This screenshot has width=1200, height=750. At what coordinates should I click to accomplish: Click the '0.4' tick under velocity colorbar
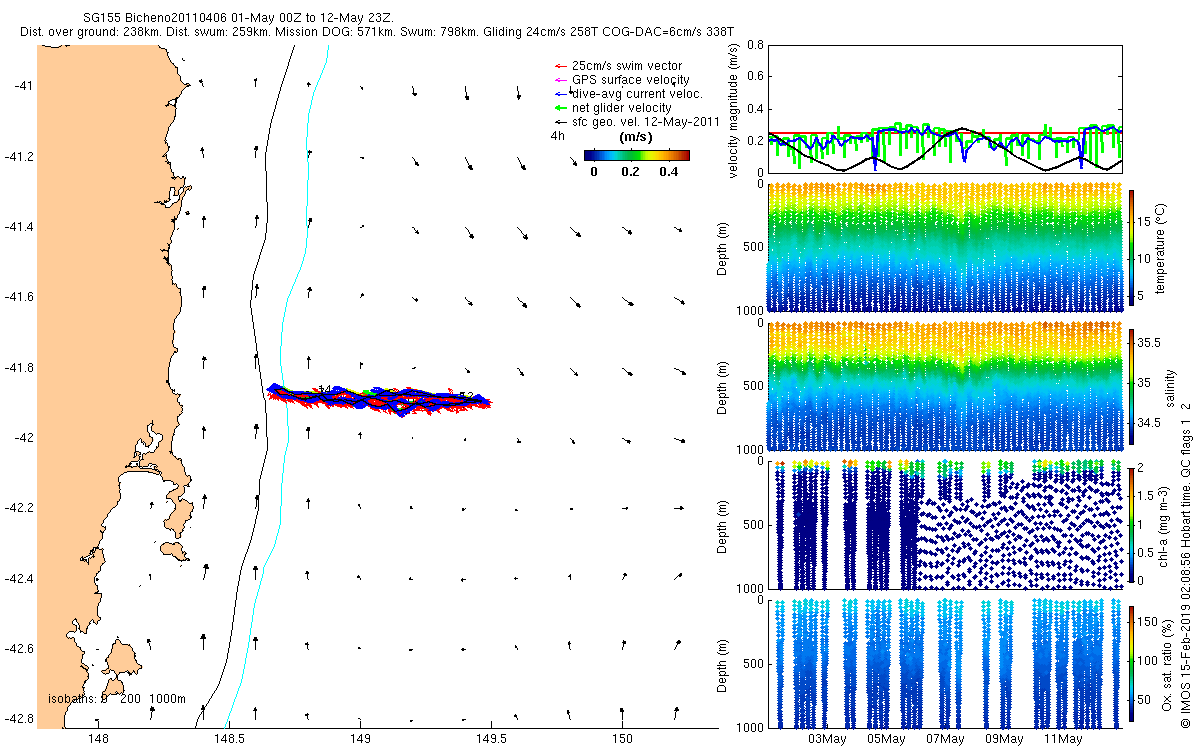pyautogui.click(x=668, y=171)
